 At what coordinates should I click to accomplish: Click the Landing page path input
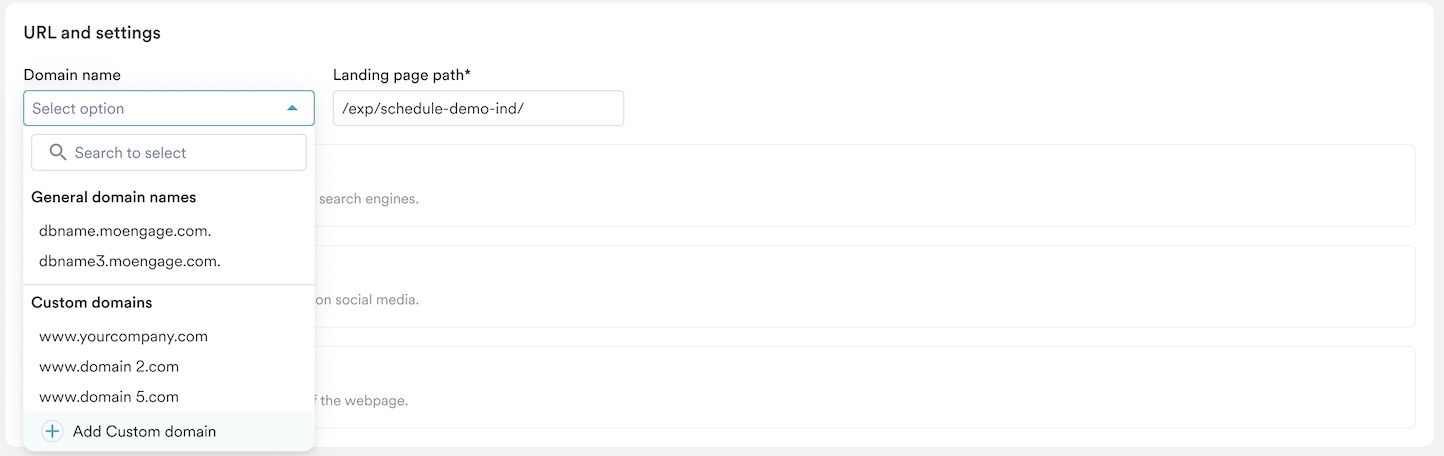[x=477, y=108]
